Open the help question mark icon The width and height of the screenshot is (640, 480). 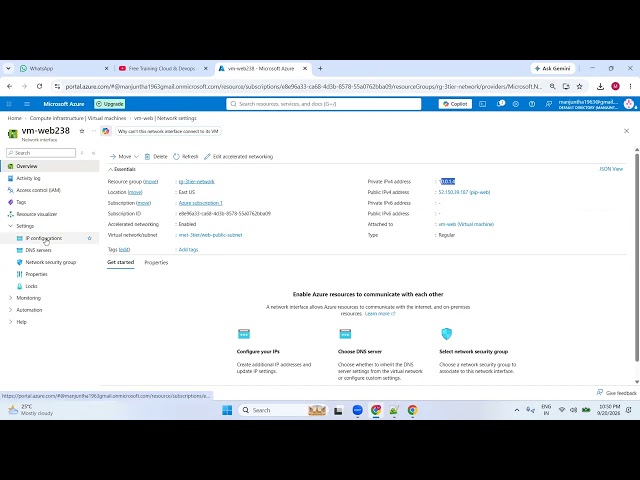click(532, 104)
